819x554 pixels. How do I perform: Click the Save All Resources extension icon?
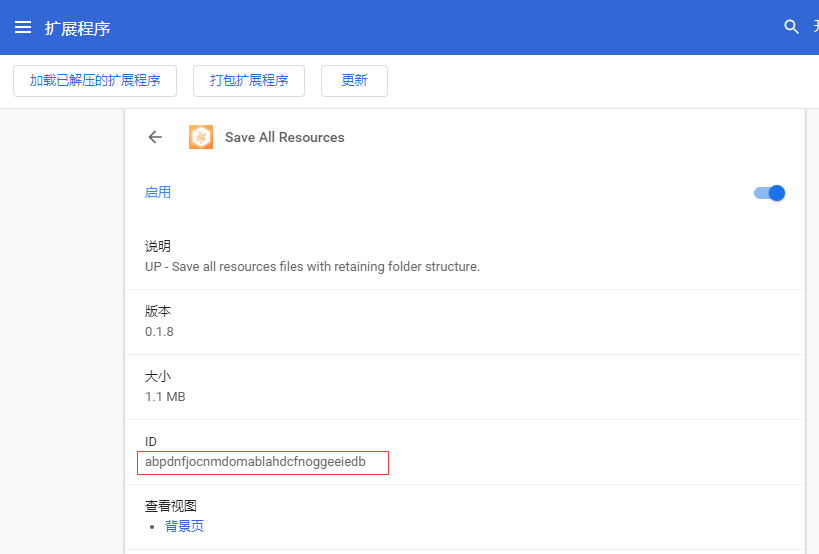click(201, 137)
